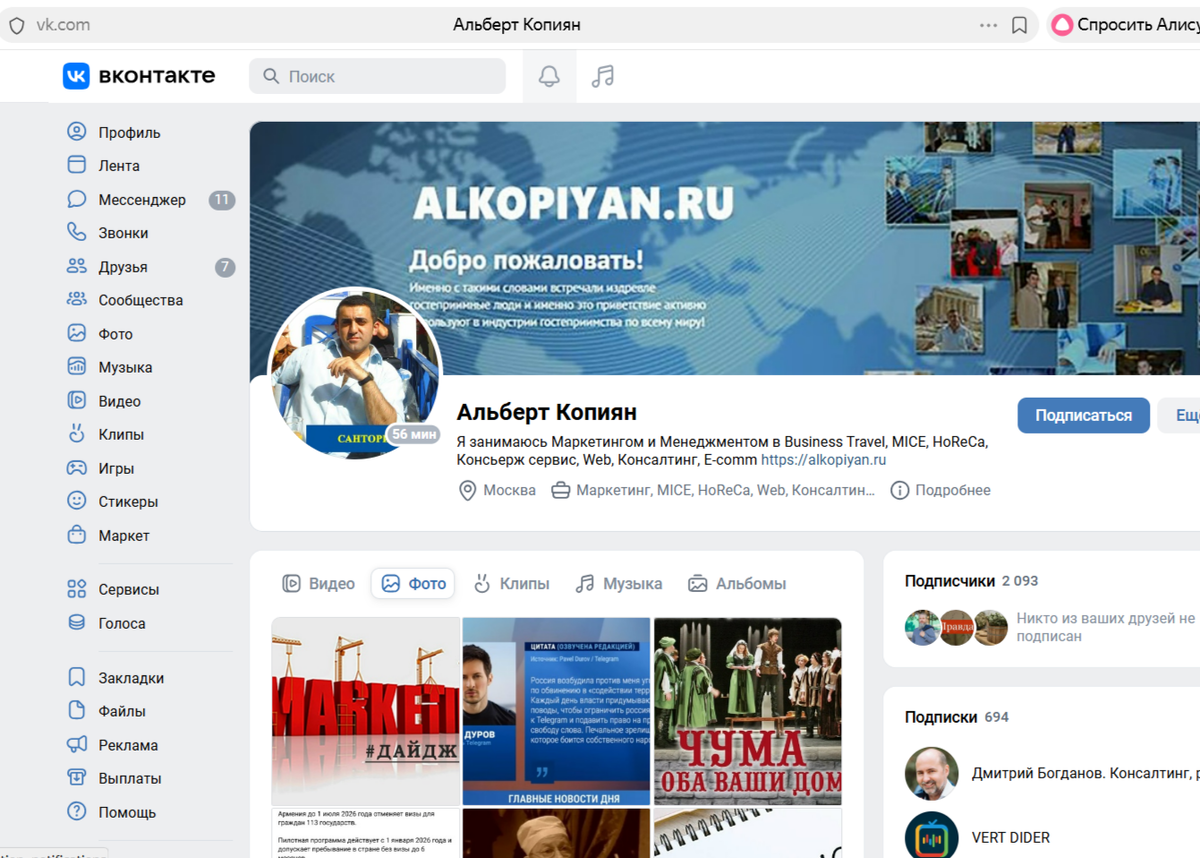
Task: Click the VERT DIDER logo avatar
Action: click(931, 837)
